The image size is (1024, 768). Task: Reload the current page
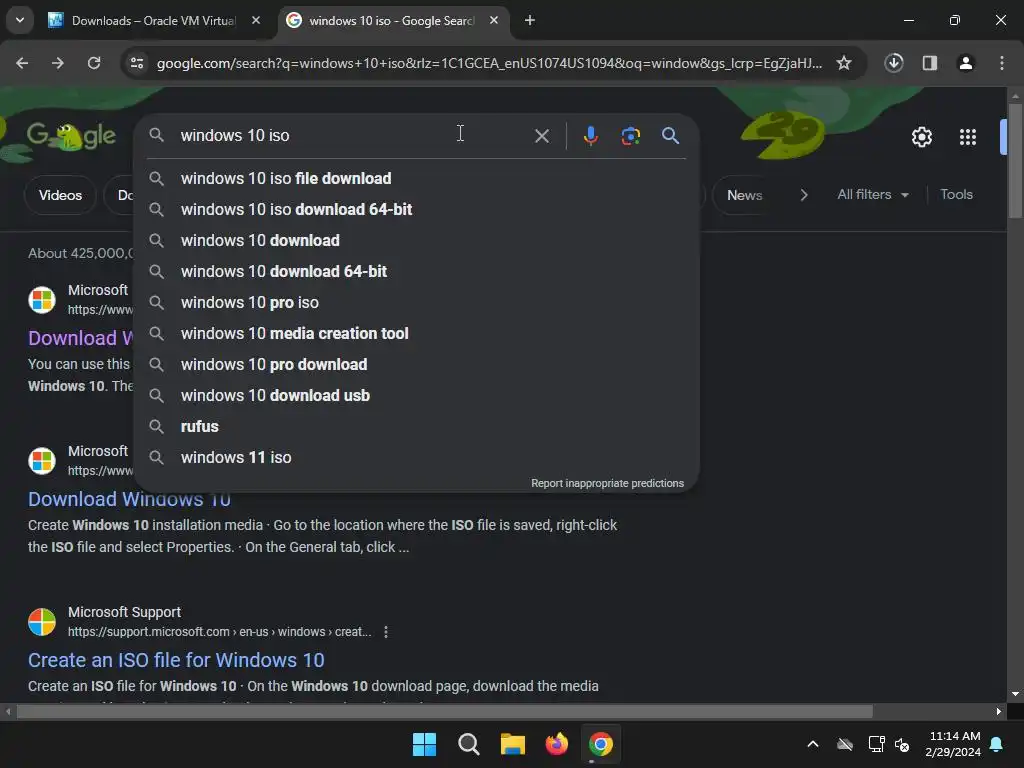click(94, 63)
